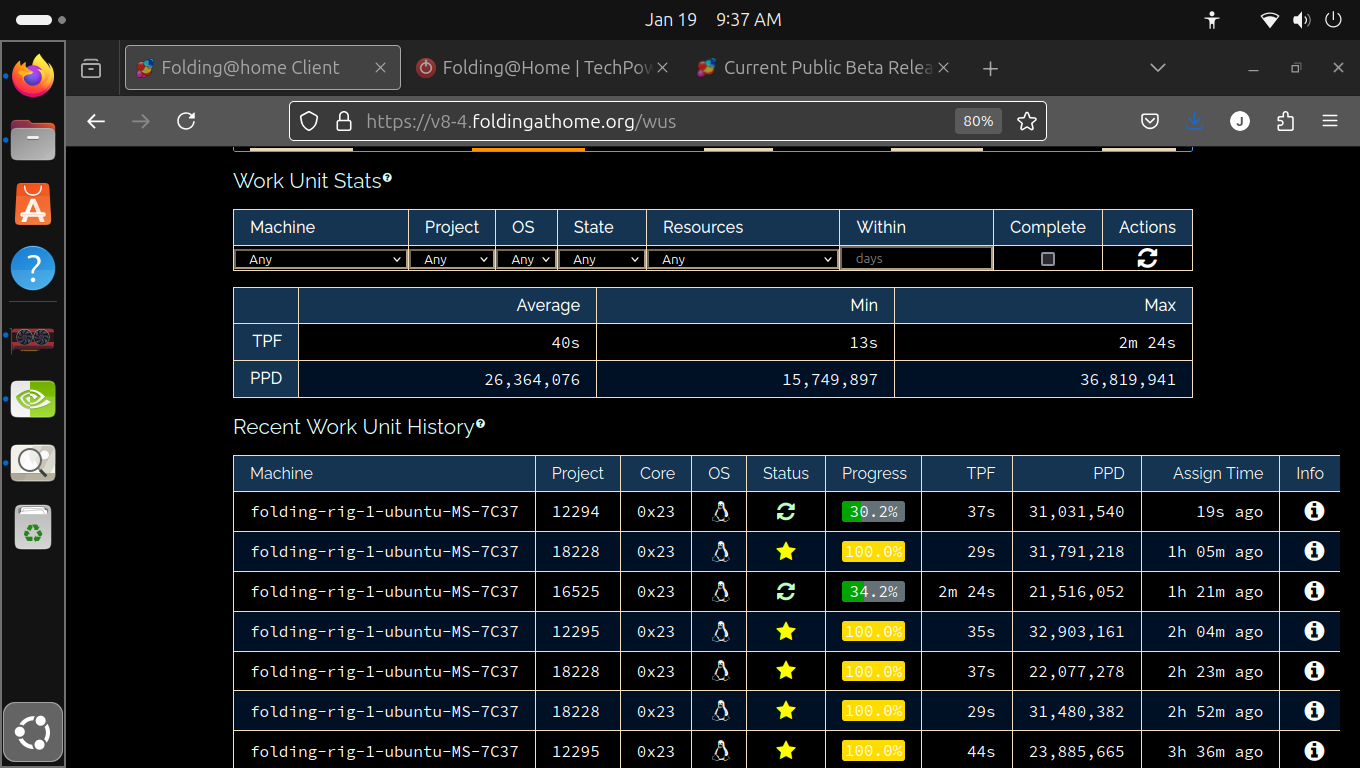
Task: Click the help icon beside Recent Work Unit History
Action: (x=480, y=424)
